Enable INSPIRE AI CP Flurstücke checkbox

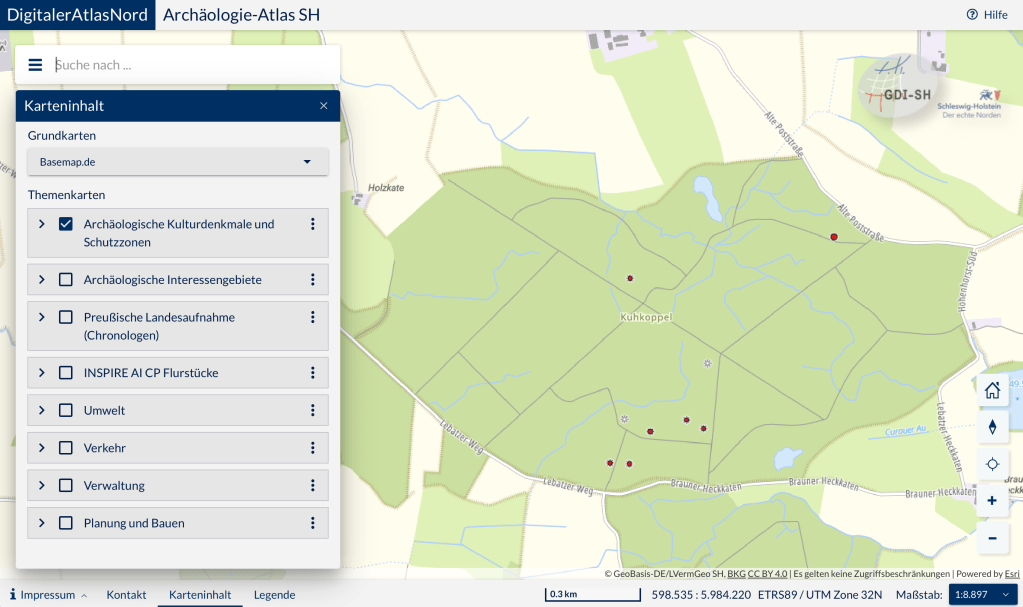tap(66, 373)
